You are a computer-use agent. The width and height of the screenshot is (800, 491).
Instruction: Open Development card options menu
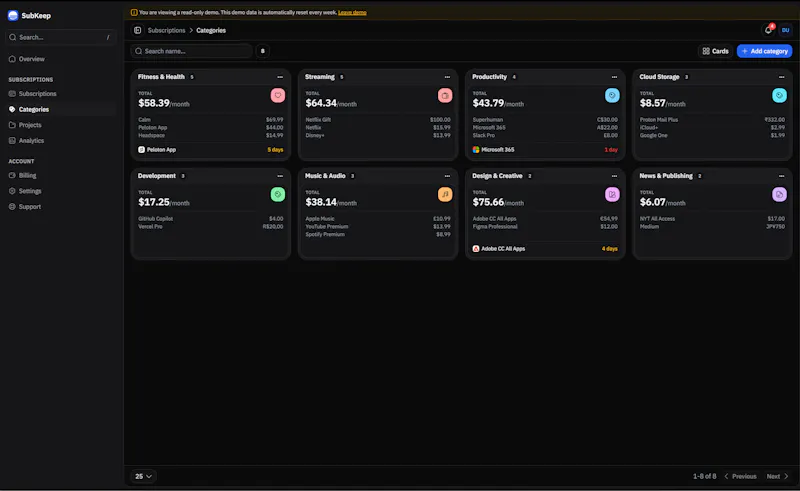(280, 176)
